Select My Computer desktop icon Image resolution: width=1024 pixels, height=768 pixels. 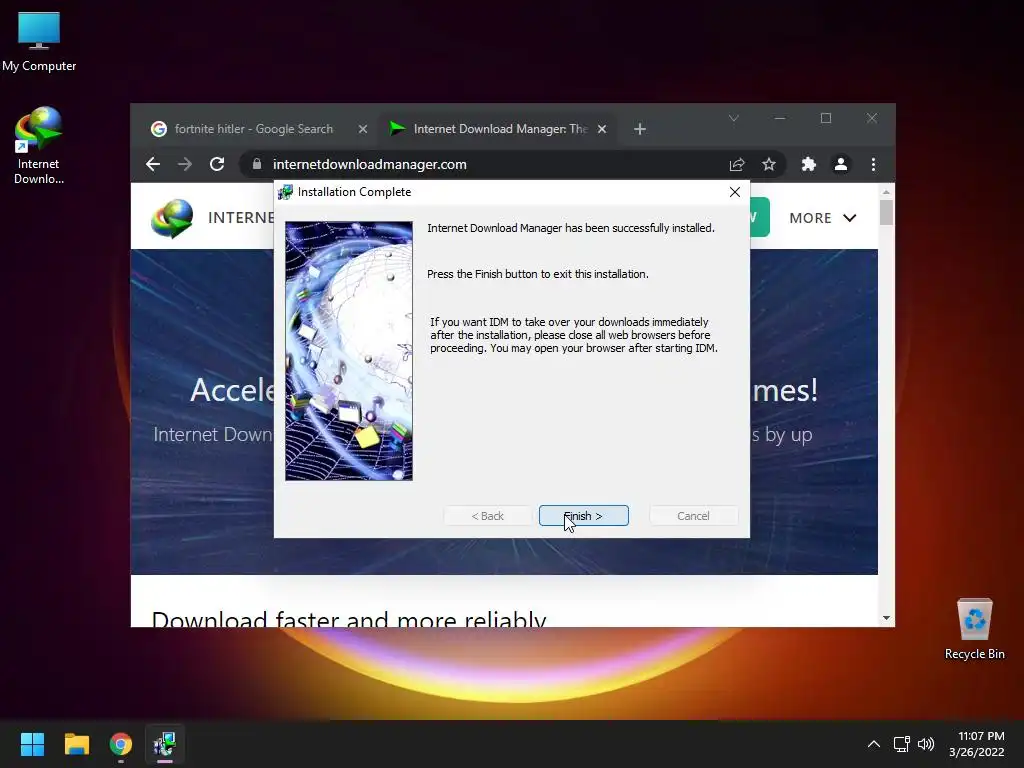pos(39,42)
